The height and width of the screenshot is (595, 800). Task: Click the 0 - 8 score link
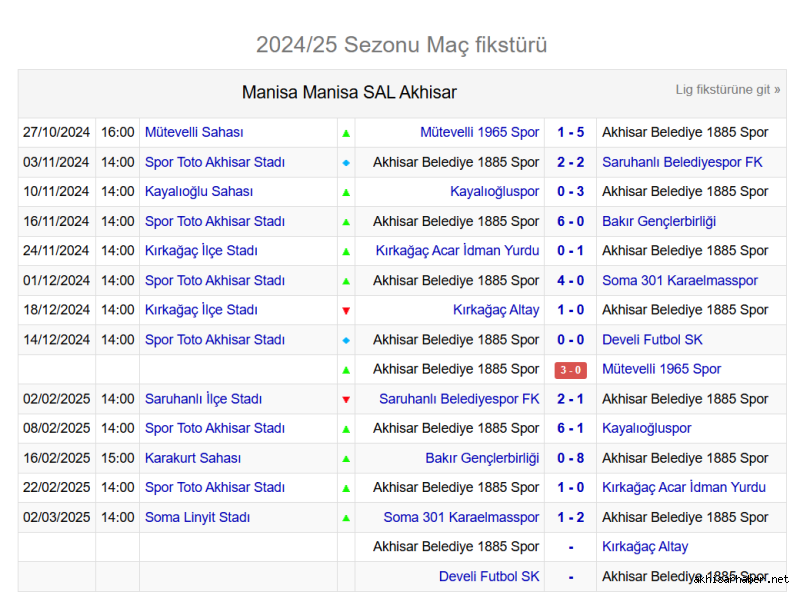pyautogui.click(x=570, y=458)
